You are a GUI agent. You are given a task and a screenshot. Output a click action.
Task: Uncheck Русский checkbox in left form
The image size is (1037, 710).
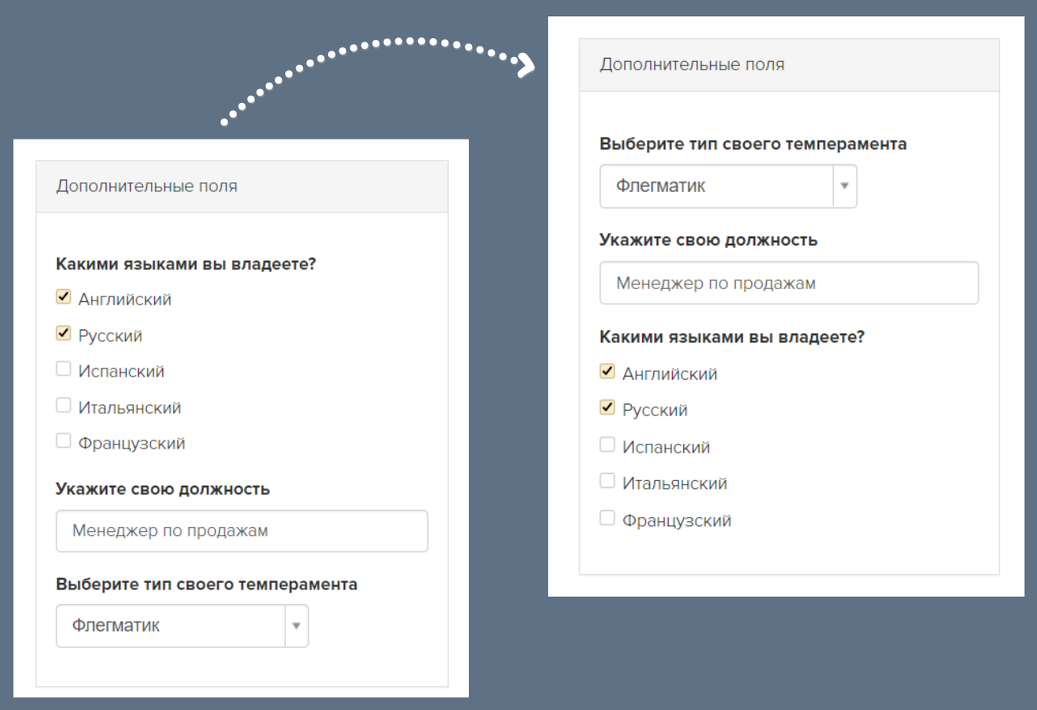coord(63,333)
